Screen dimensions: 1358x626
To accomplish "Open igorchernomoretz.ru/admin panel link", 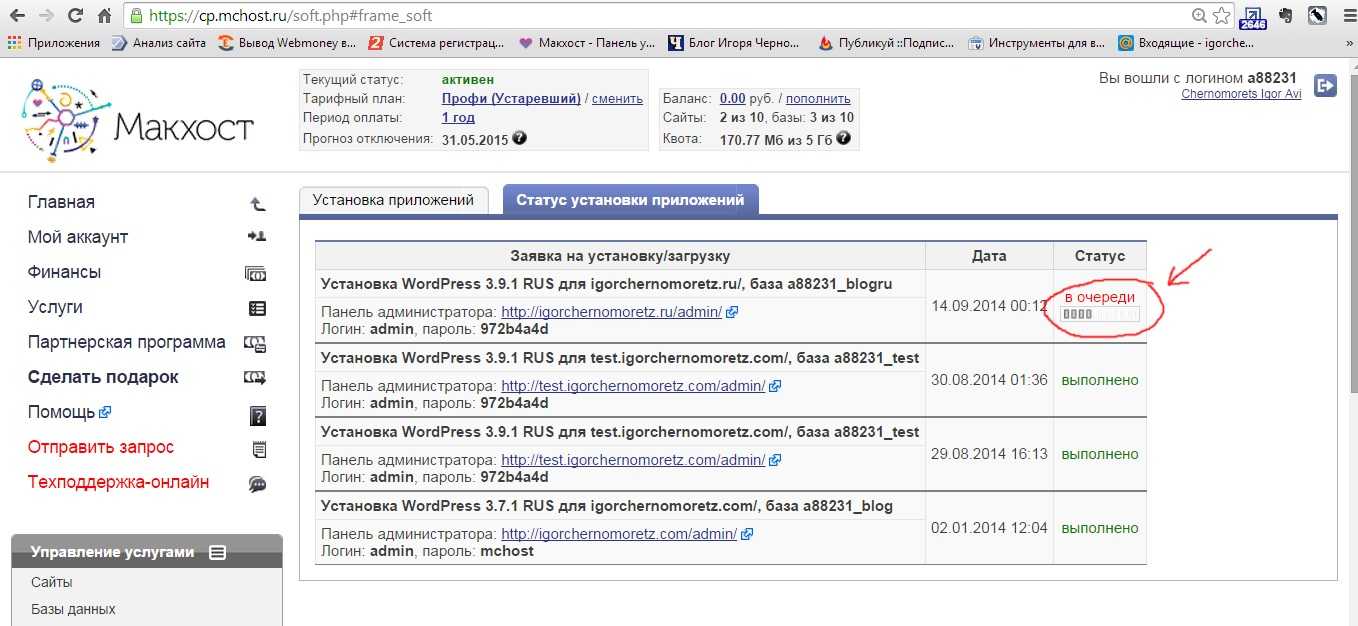I will coord(611,312).
